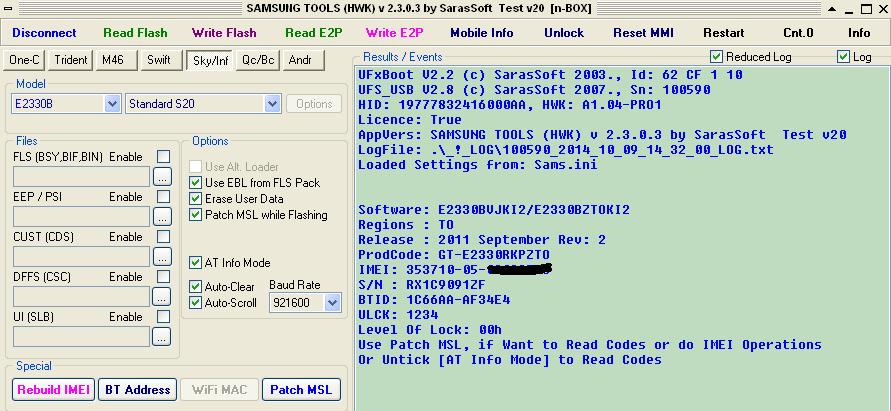Image resolution: width=891 pixels, height=411 pixels.
Task: Browse for UI (SLB) file
Action: click(162, 336)
